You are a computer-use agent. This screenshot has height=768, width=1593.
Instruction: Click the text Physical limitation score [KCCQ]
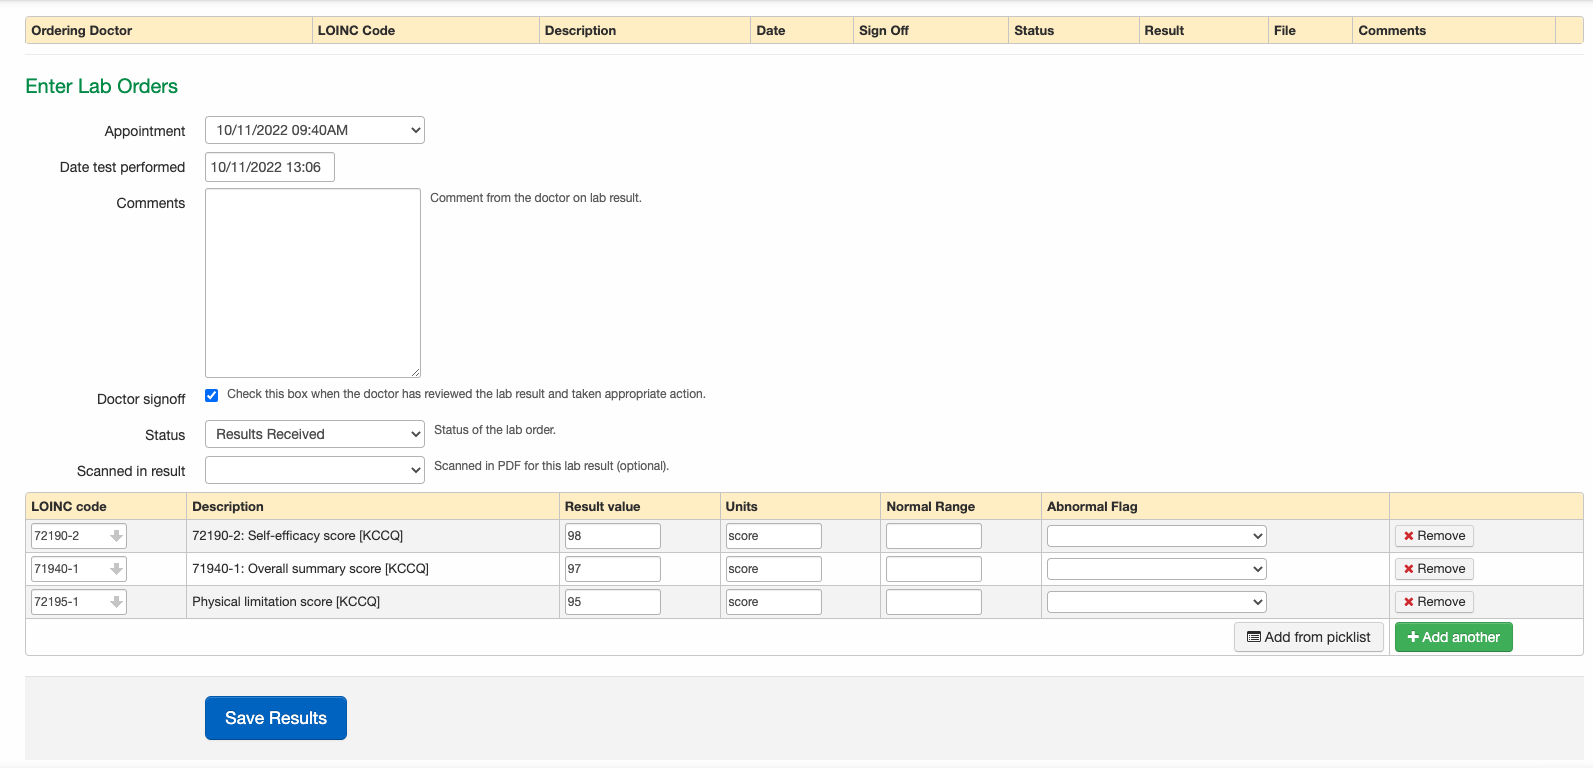tap(286, 602)
